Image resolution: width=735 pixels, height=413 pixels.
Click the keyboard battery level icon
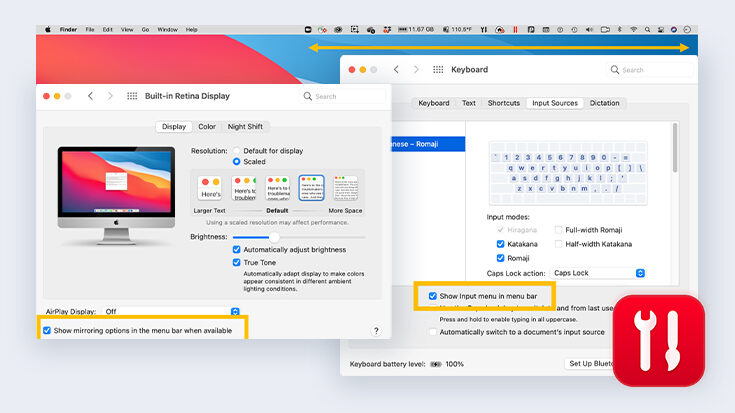tap(436, 364)
